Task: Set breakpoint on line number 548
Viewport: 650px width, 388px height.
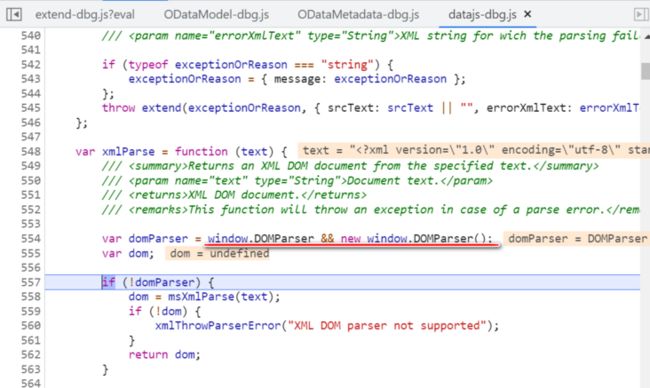Action: click(x=31, y=152)
